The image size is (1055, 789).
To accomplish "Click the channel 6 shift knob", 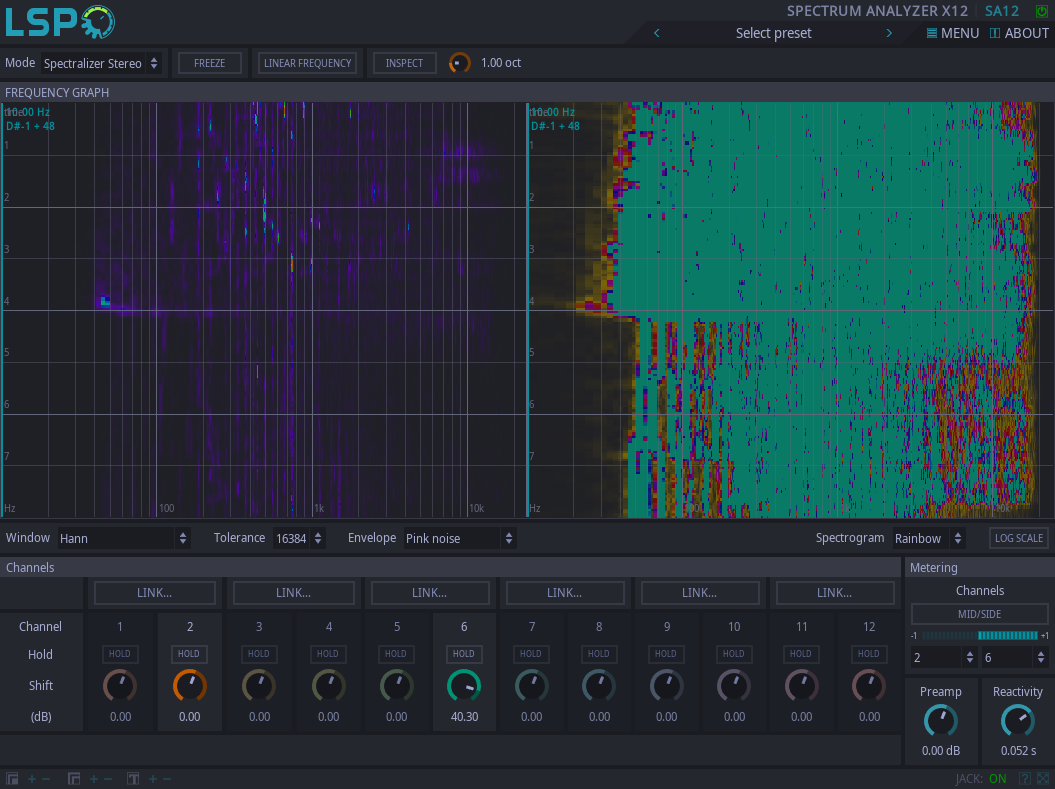I will tap(463, 685).
